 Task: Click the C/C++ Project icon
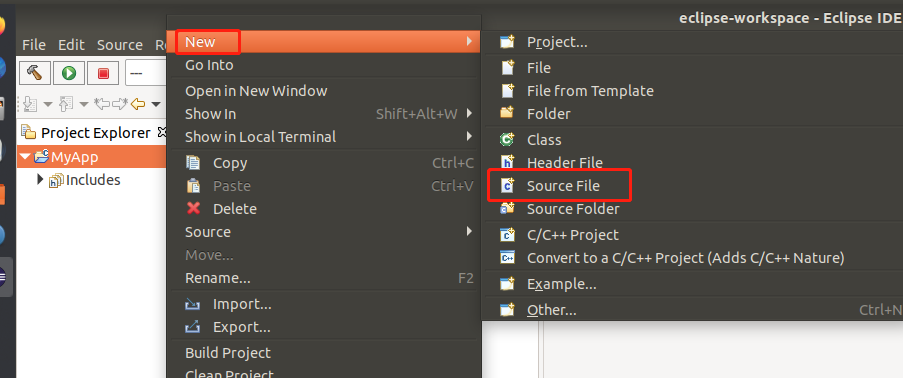507,235
